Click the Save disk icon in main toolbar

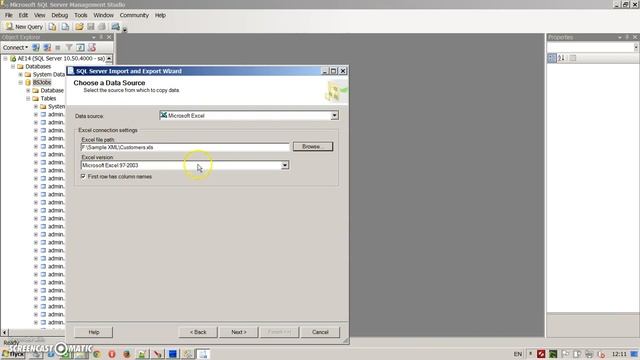coord(91,27)
